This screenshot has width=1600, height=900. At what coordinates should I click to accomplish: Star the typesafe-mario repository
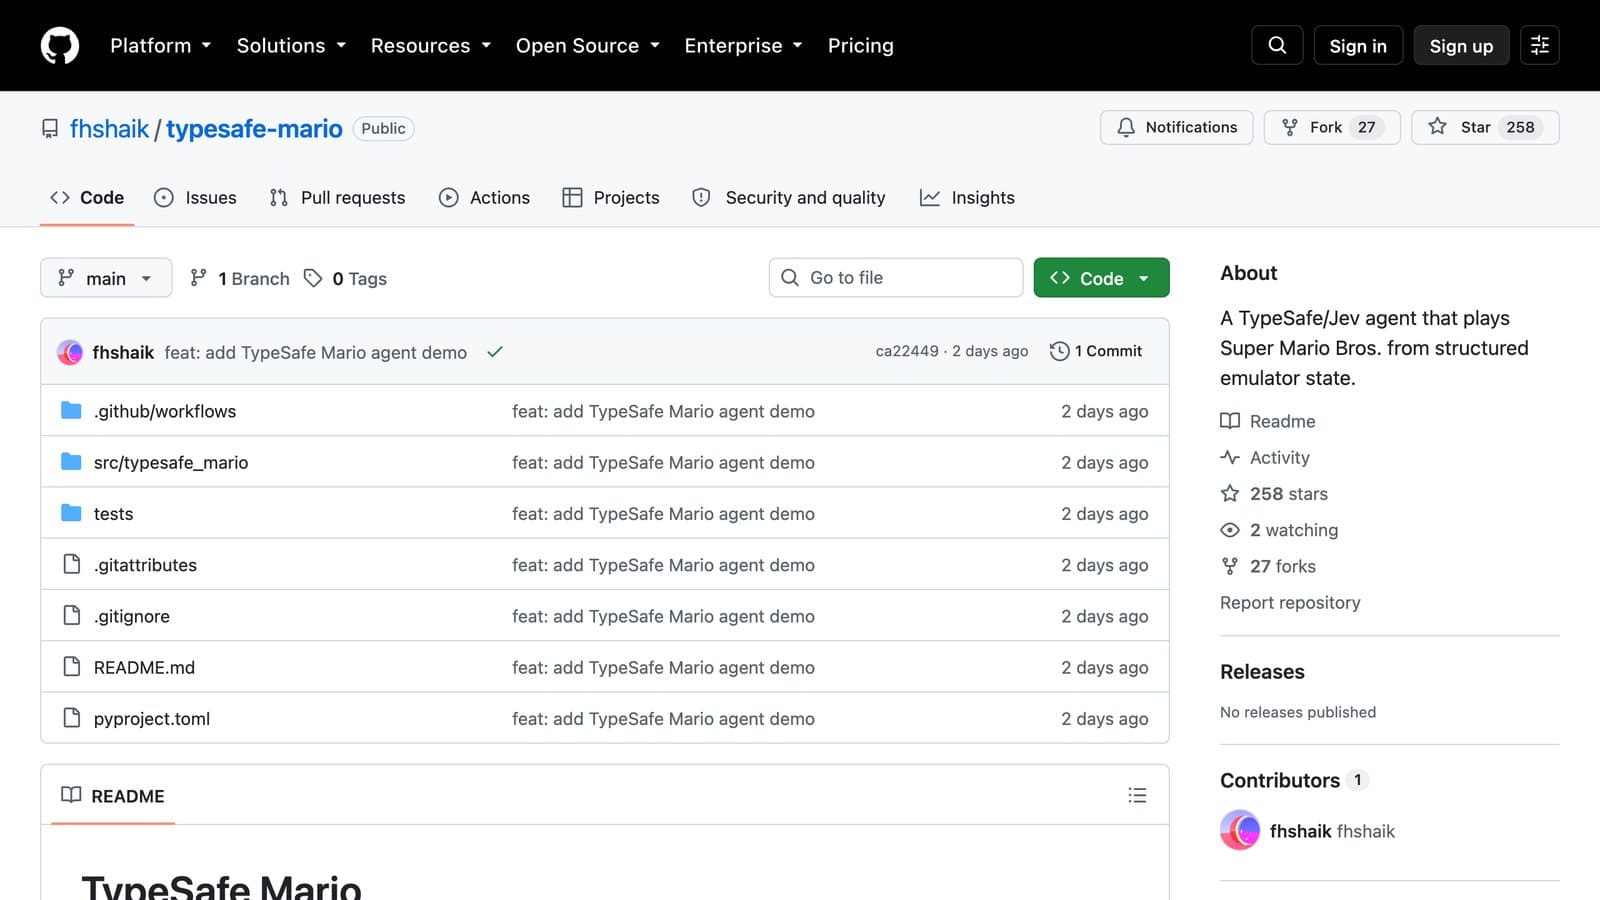click(x=1485, y=127)
